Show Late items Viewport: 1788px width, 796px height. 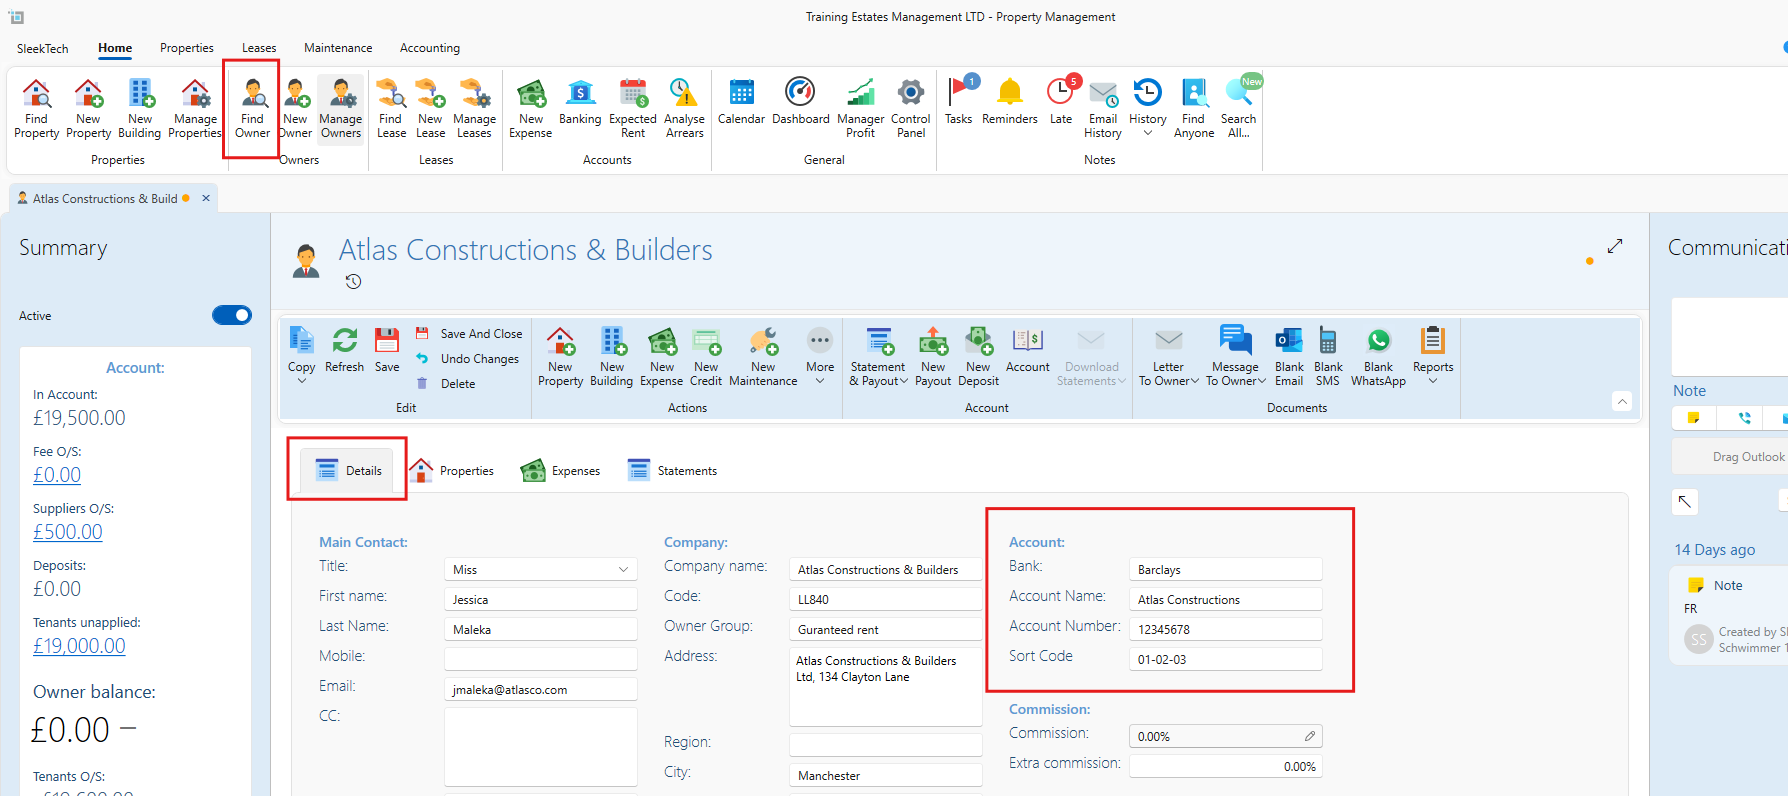(1061, 101)
